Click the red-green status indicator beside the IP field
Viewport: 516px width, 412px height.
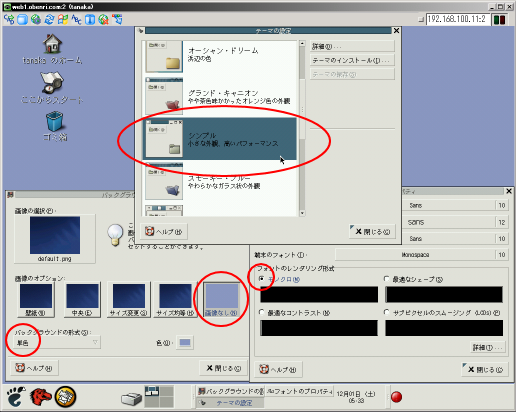499,19
